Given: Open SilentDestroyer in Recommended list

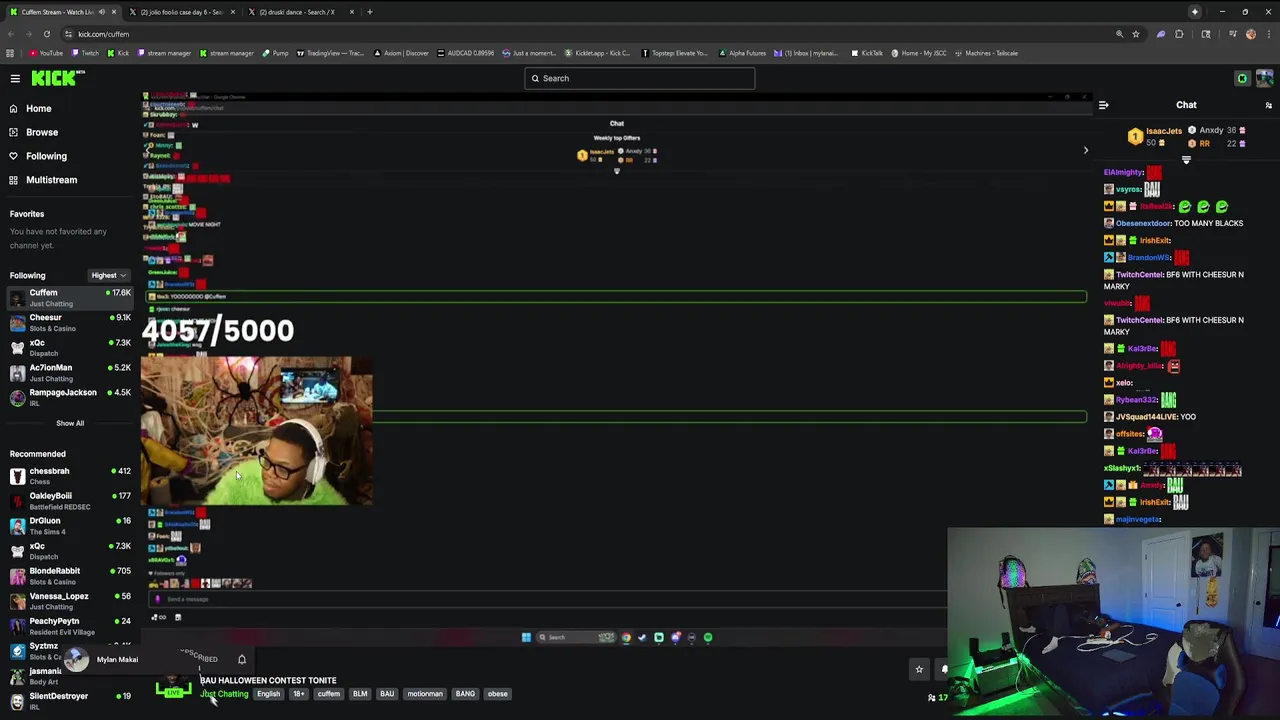Looking at the screenshot, I should [x=70, y=701].
